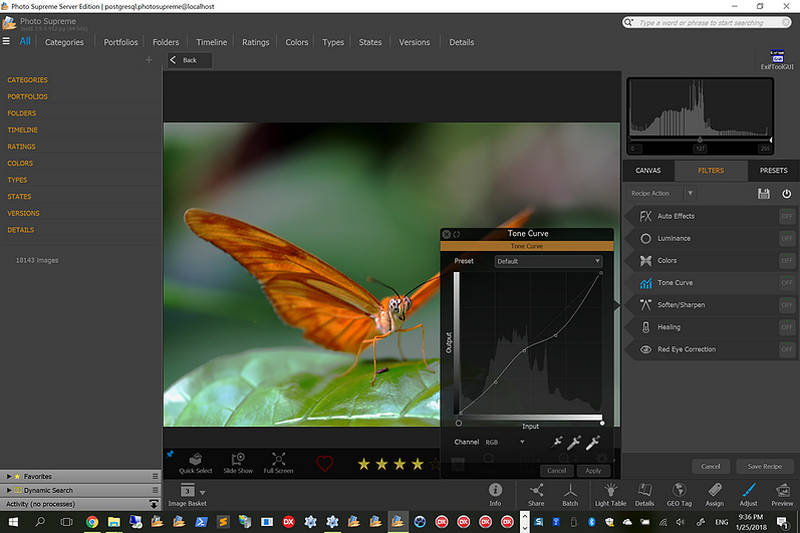
Task: Click the Save Recipe button
Action: coord(764,466)
